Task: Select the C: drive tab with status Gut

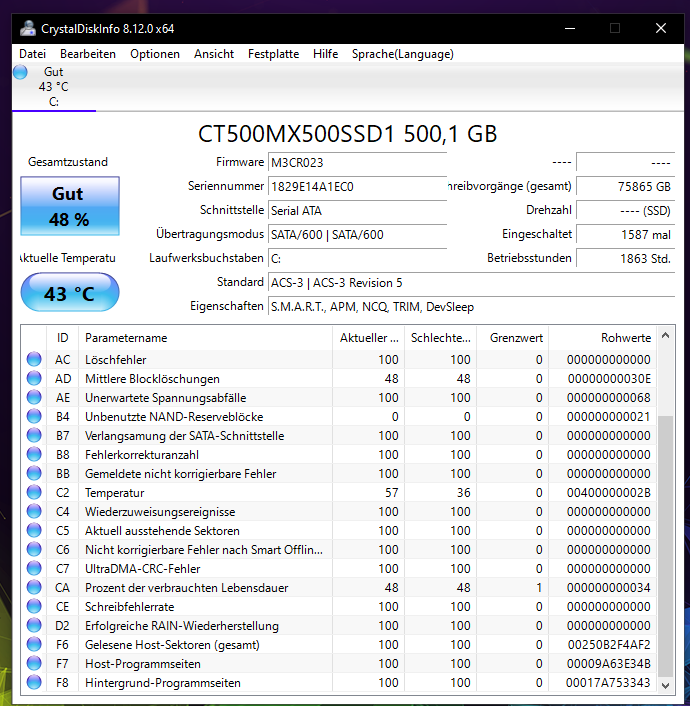Action: click(54, 86)
